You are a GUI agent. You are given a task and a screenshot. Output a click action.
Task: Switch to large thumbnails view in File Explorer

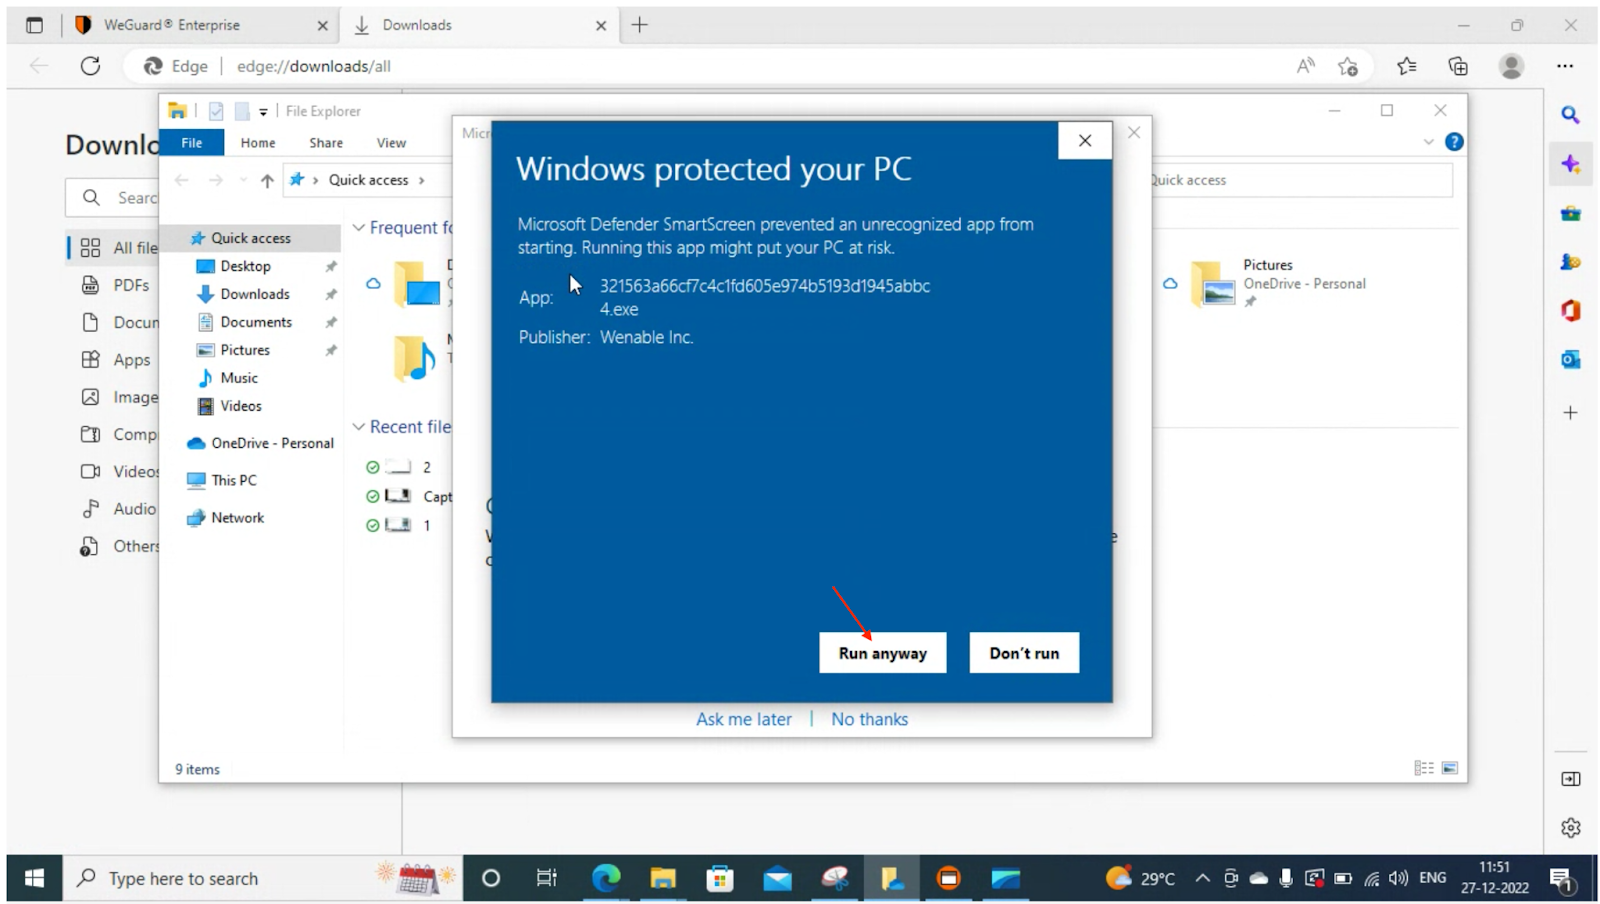coord(1449,768)
